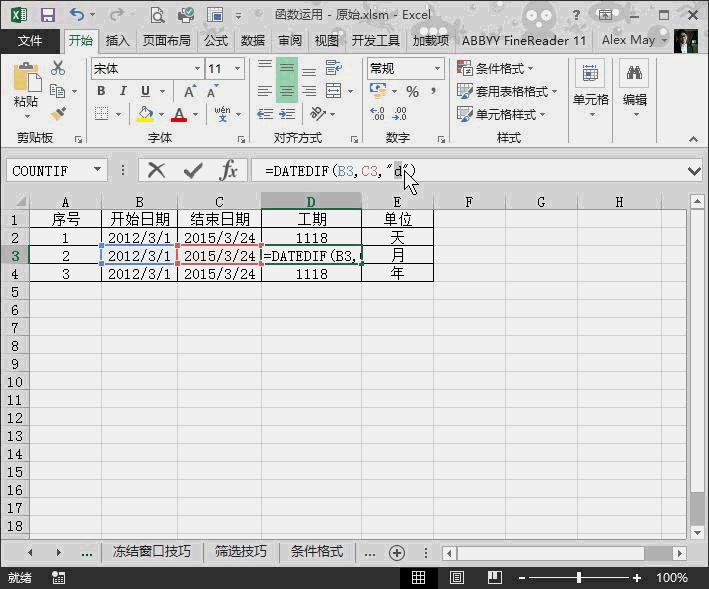The image size is (709, 589).
Task: Open Insert Function fx dialog
Action: coord(228,170)
